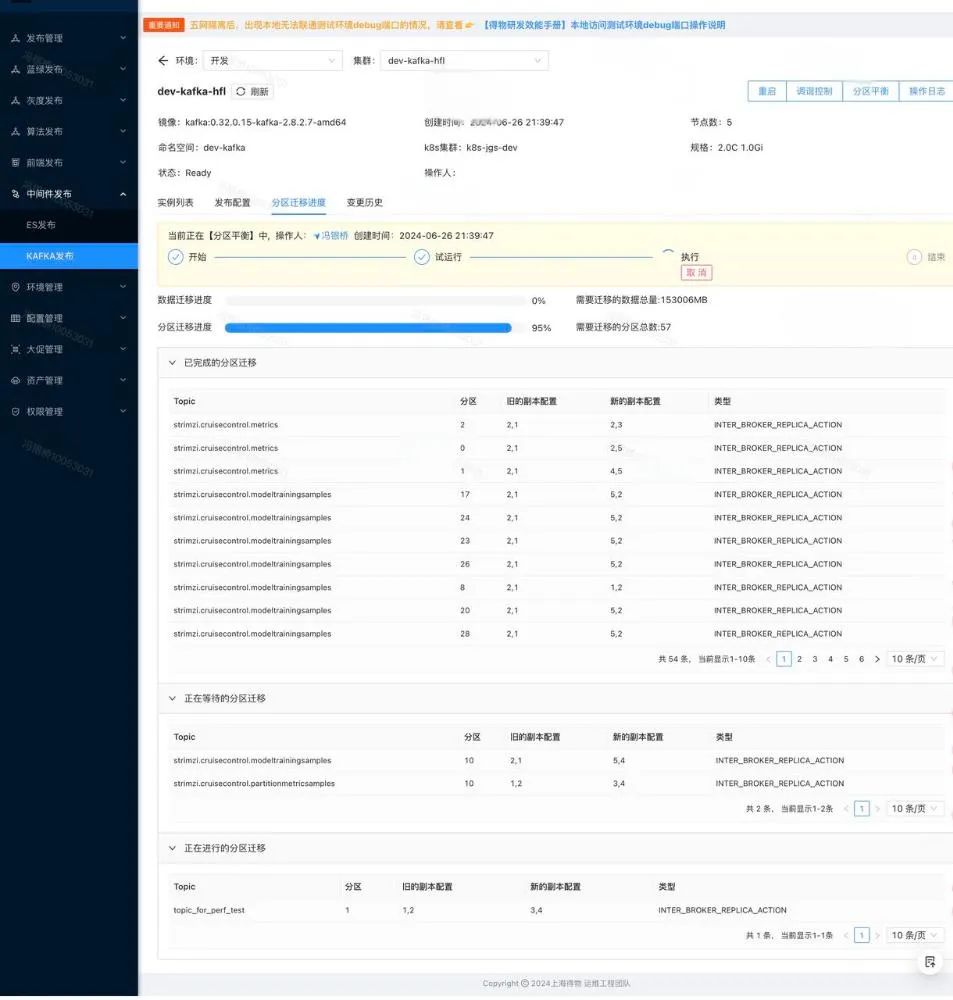953x1000 pixels.
Task: Collapse the 正在等待的分区迁移 section
Action: point(172,698)
